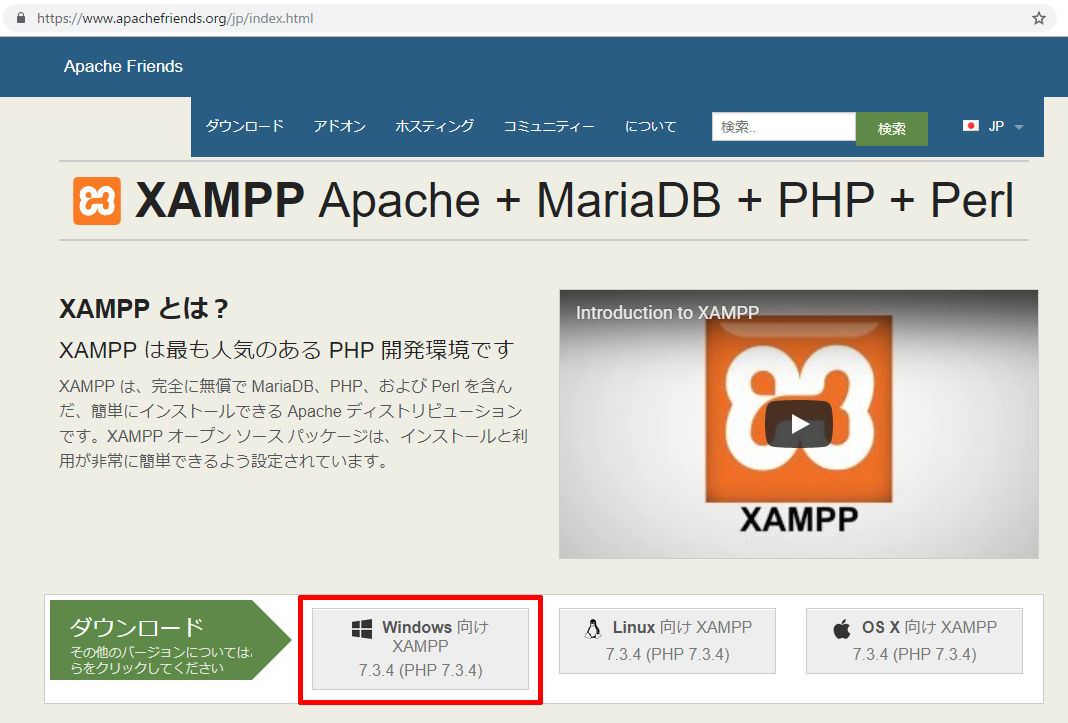Viewport: 1068px width, 723px height.
Task: Click the Apple logo for OS X
Action: click(x=842, y=629)
